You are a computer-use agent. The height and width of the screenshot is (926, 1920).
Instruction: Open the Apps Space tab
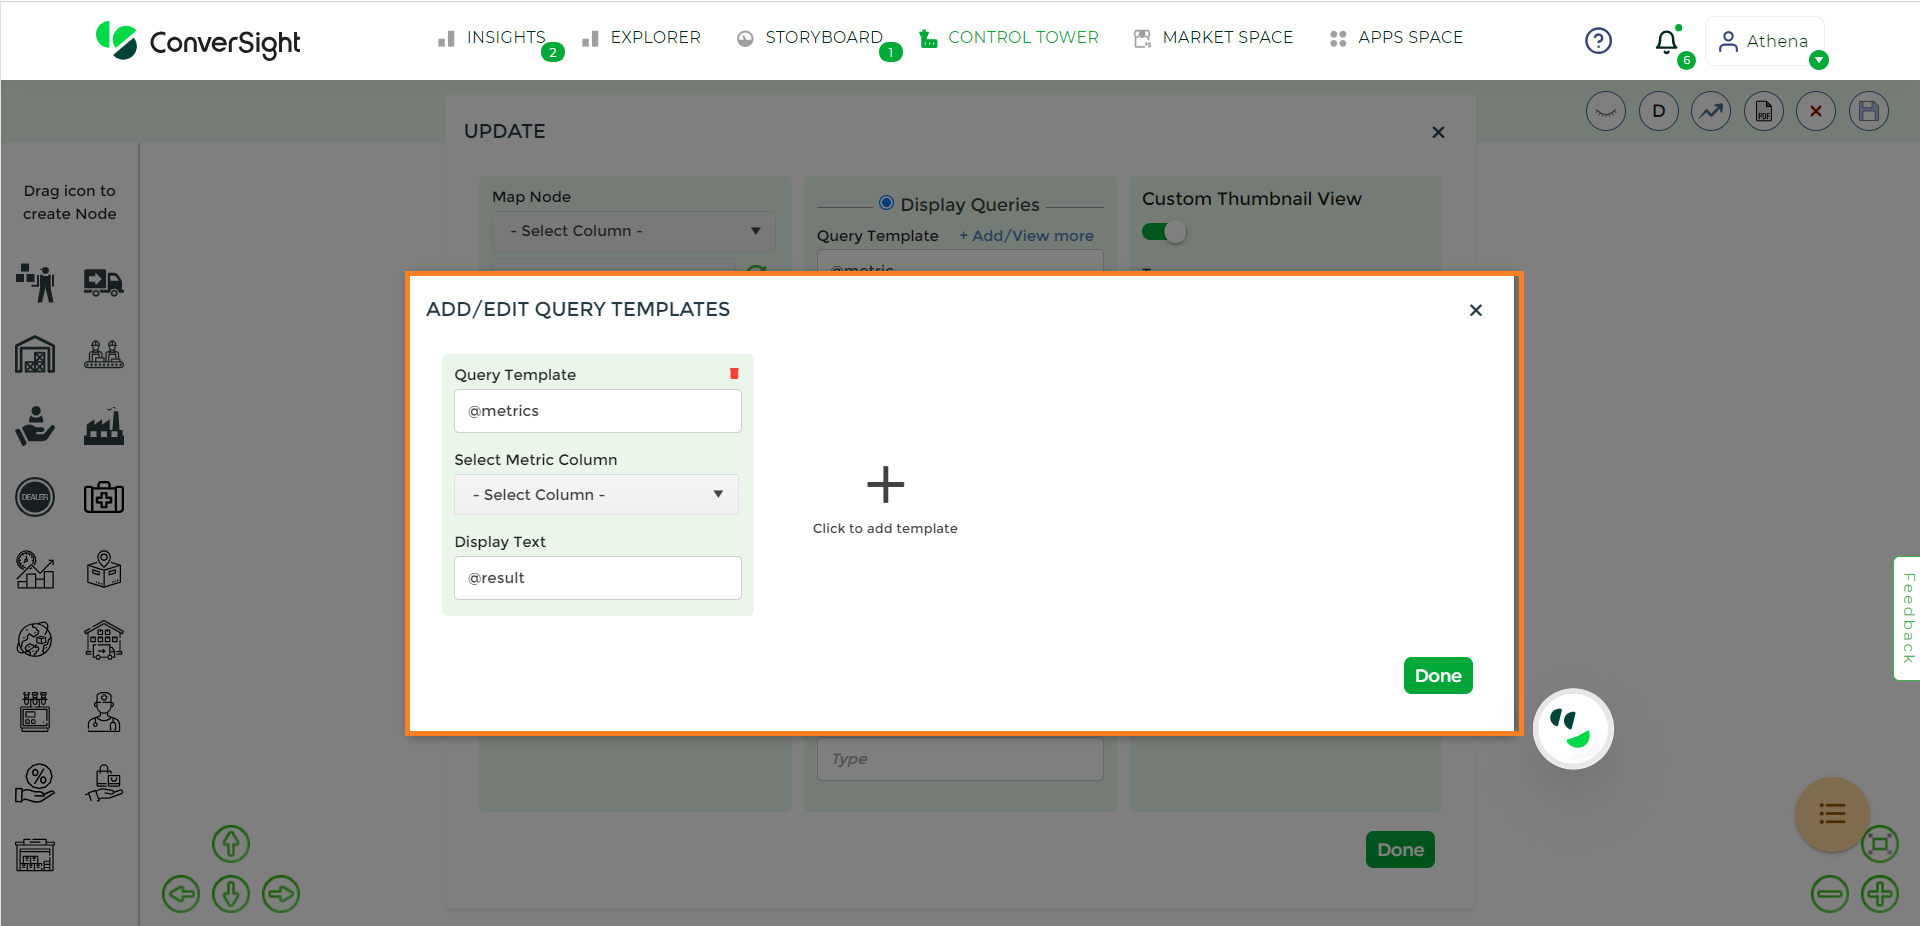tap(1397, 38)
